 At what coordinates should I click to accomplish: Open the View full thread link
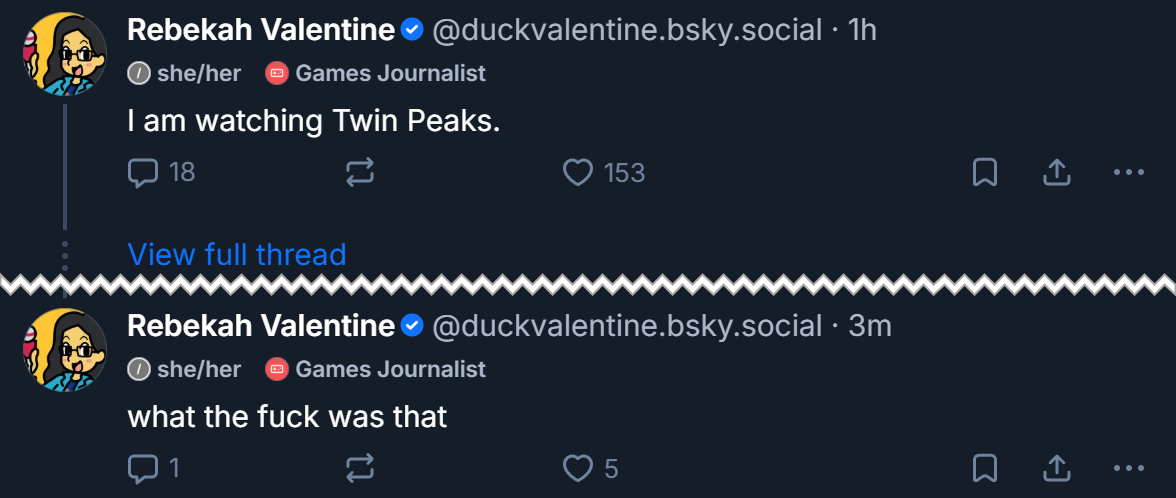coord(237,254)
